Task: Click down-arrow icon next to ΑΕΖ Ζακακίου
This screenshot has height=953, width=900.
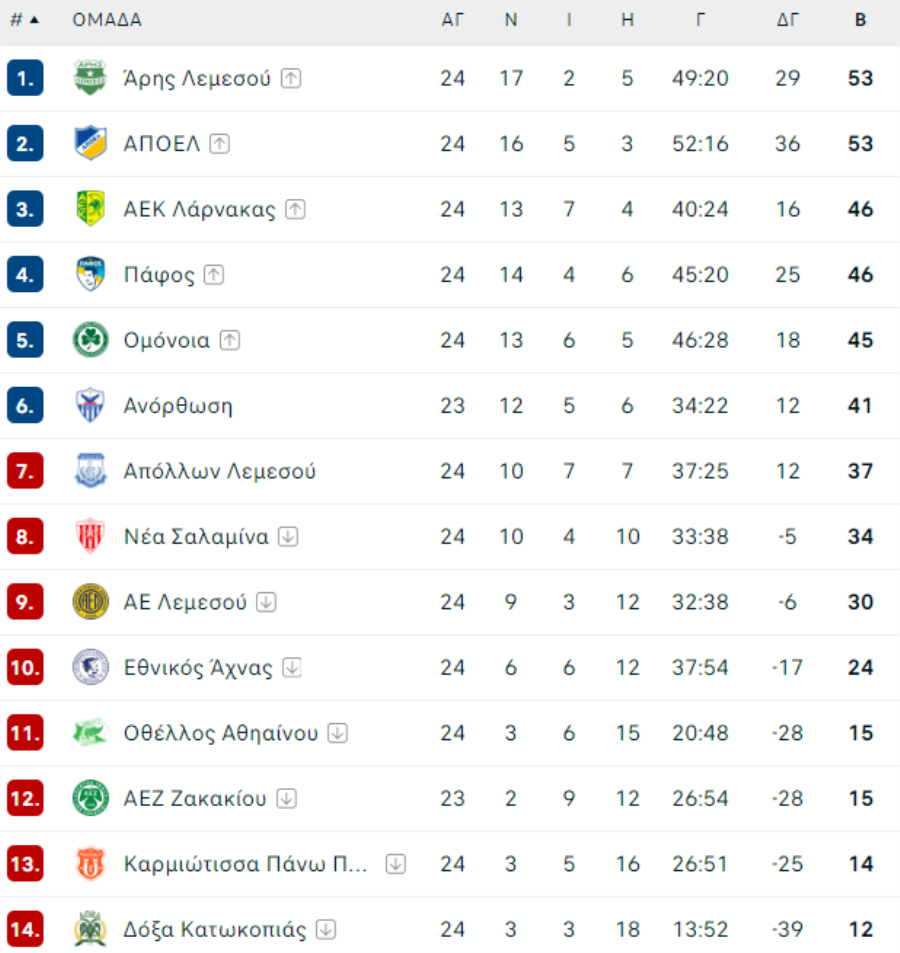Action: [x=286, y=798]
